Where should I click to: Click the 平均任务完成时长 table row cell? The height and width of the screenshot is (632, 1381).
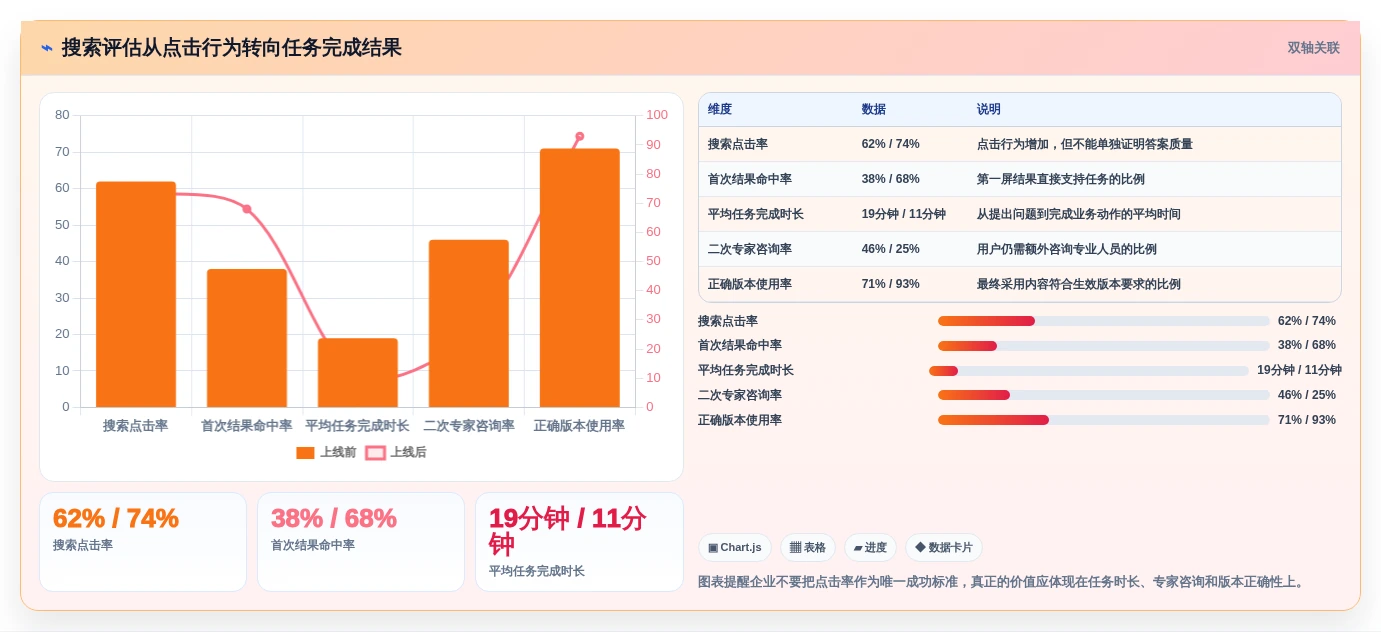(x=756, y=215)
